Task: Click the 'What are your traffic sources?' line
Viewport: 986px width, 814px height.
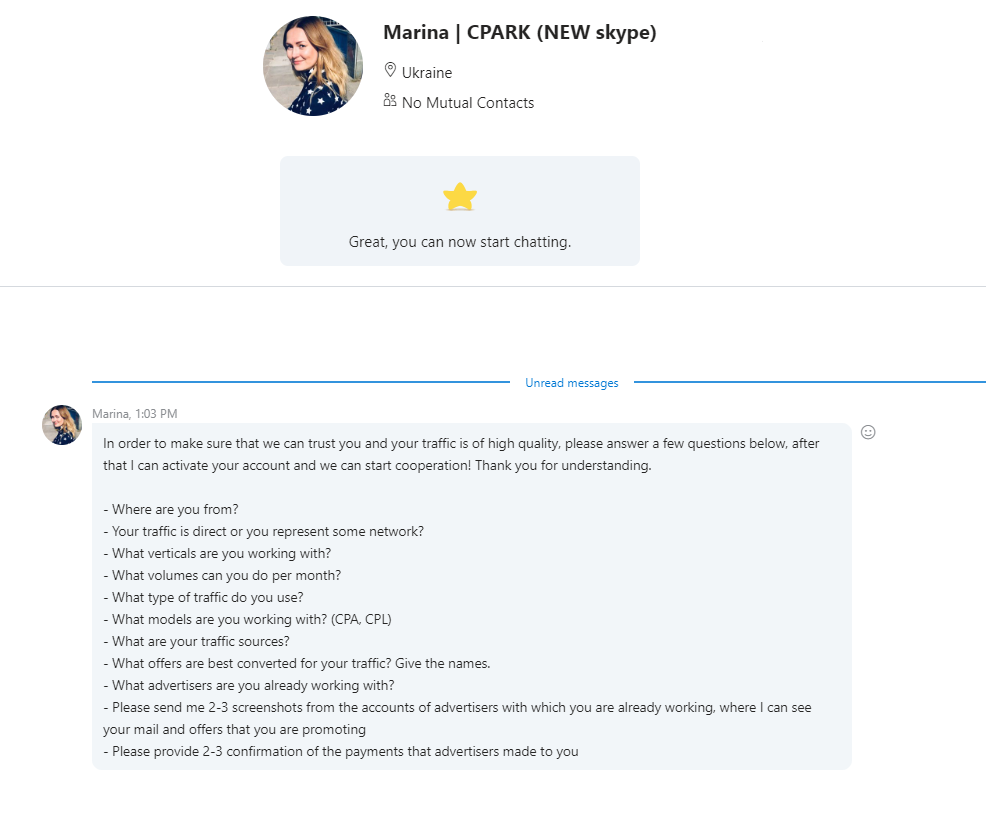Action: point(196,642)
